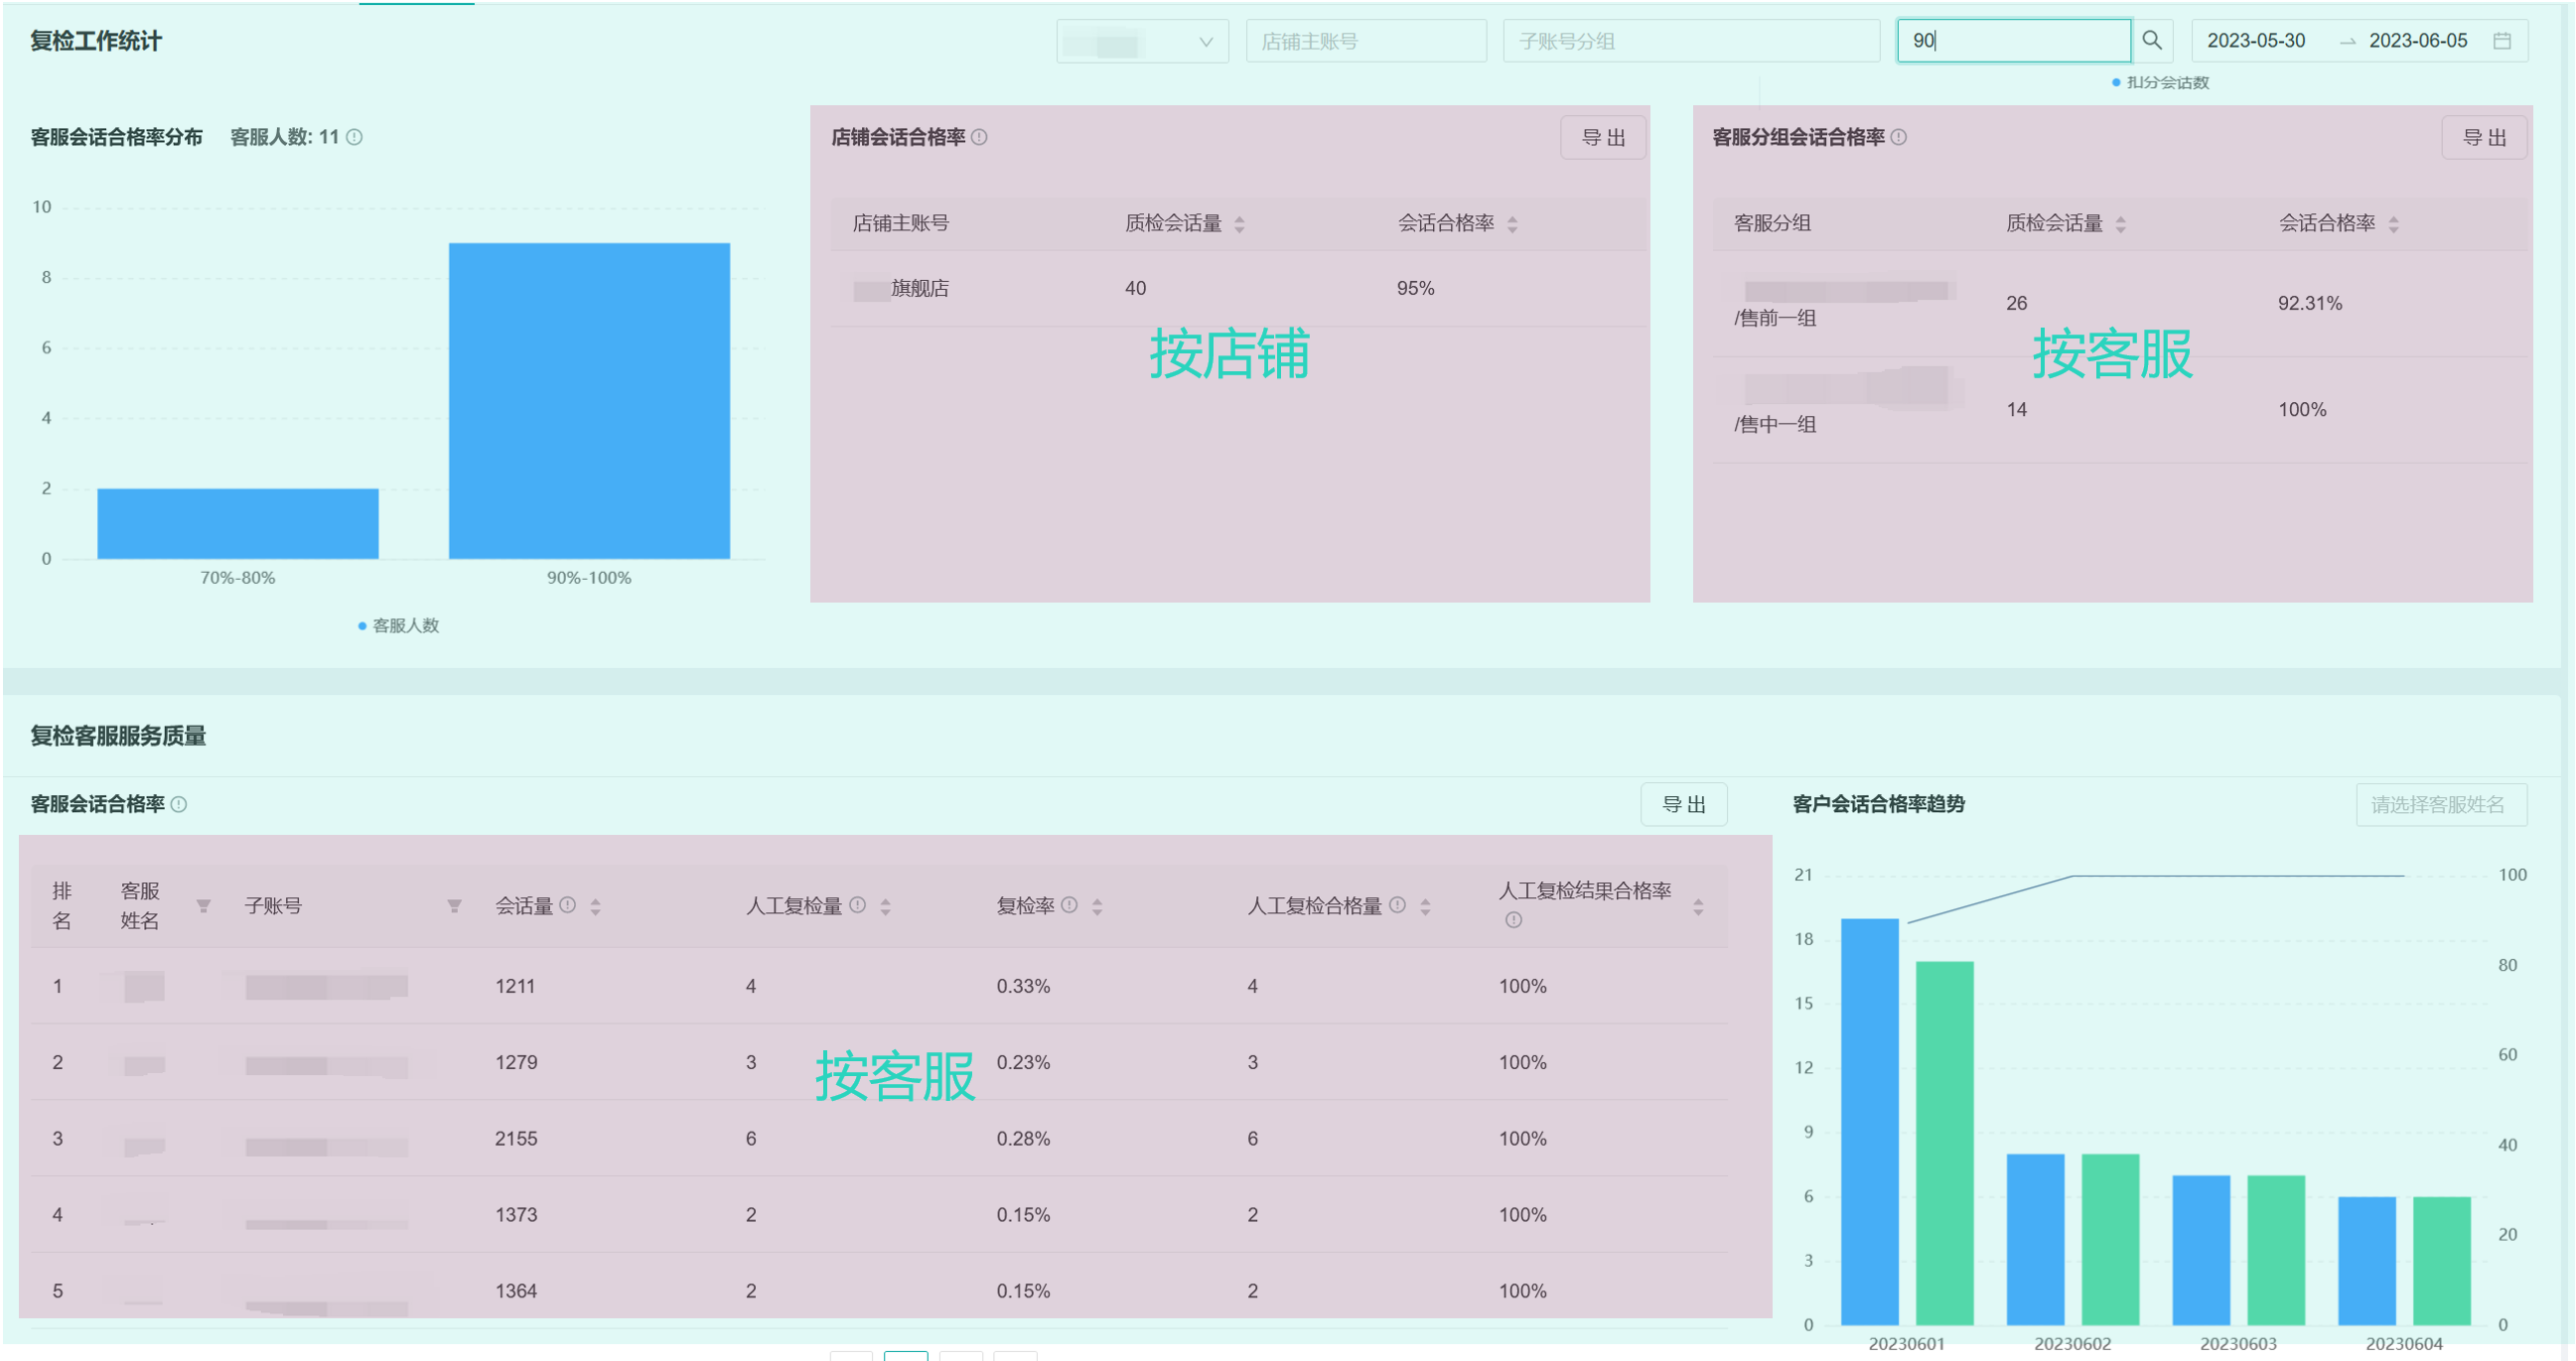Click 会话量 value 1211 in row 1

point(515,987)
